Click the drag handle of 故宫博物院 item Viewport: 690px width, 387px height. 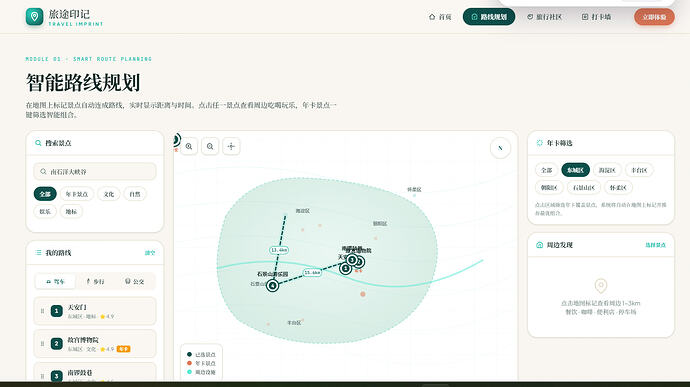click(x=42, y=344)
